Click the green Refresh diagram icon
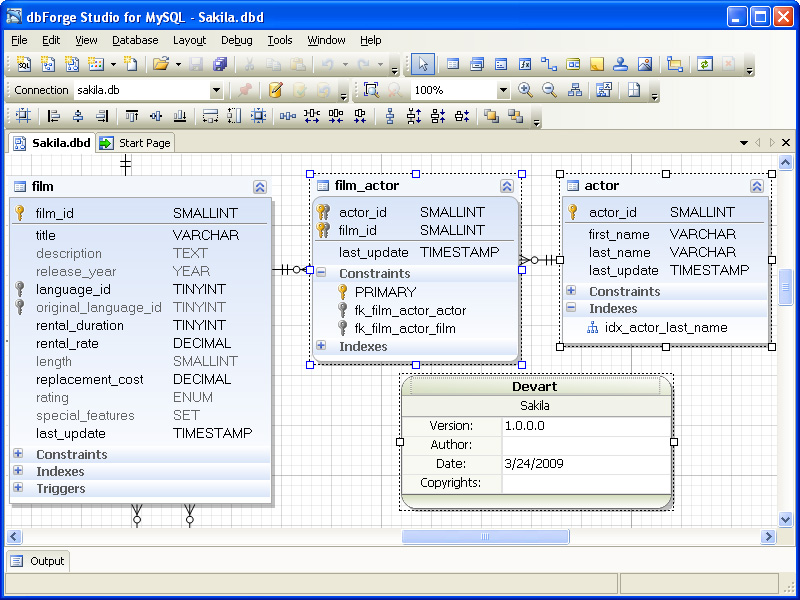 pos(705,64)
